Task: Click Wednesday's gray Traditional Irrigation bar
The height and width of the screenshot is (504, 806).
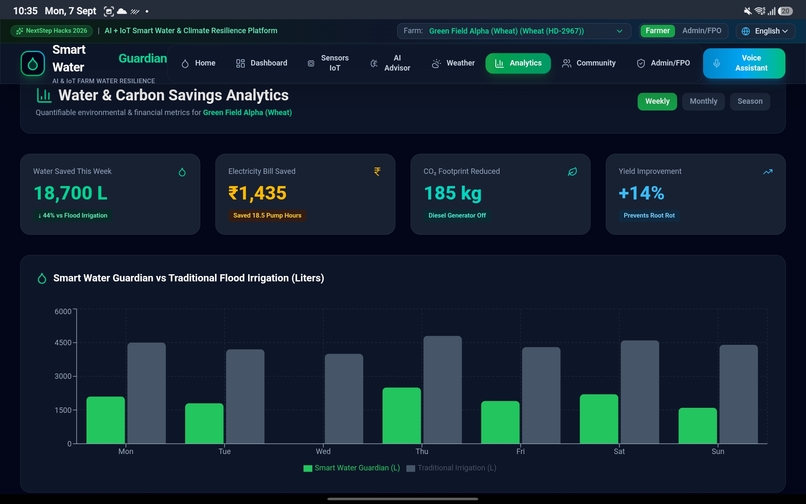Action: 344,399
